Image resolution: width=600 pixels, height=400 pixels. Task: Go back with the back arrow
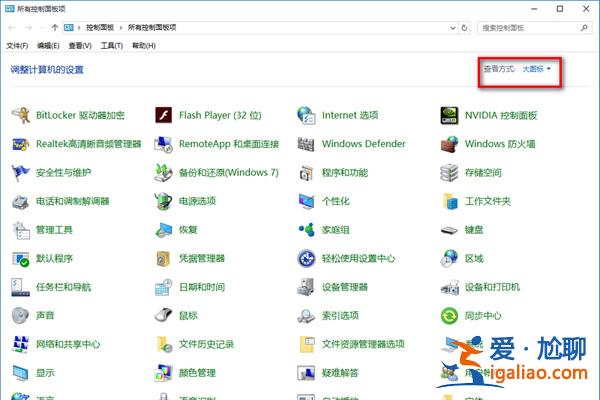click(x=11, y=28)
